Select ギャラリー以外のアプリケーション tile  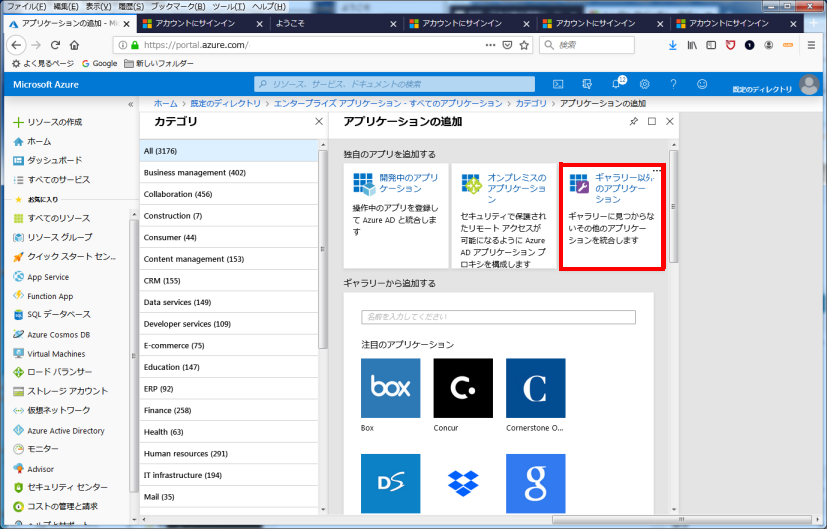pyautogui.click(x=612, y=216)
